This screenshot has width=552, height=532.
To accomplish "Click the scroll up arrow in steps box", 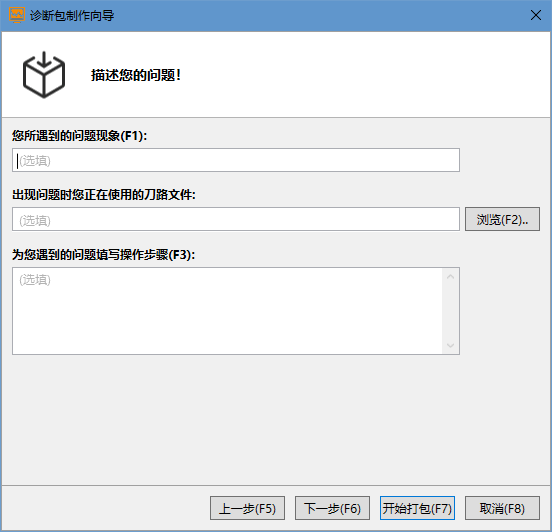I will [x=450, y=277].
